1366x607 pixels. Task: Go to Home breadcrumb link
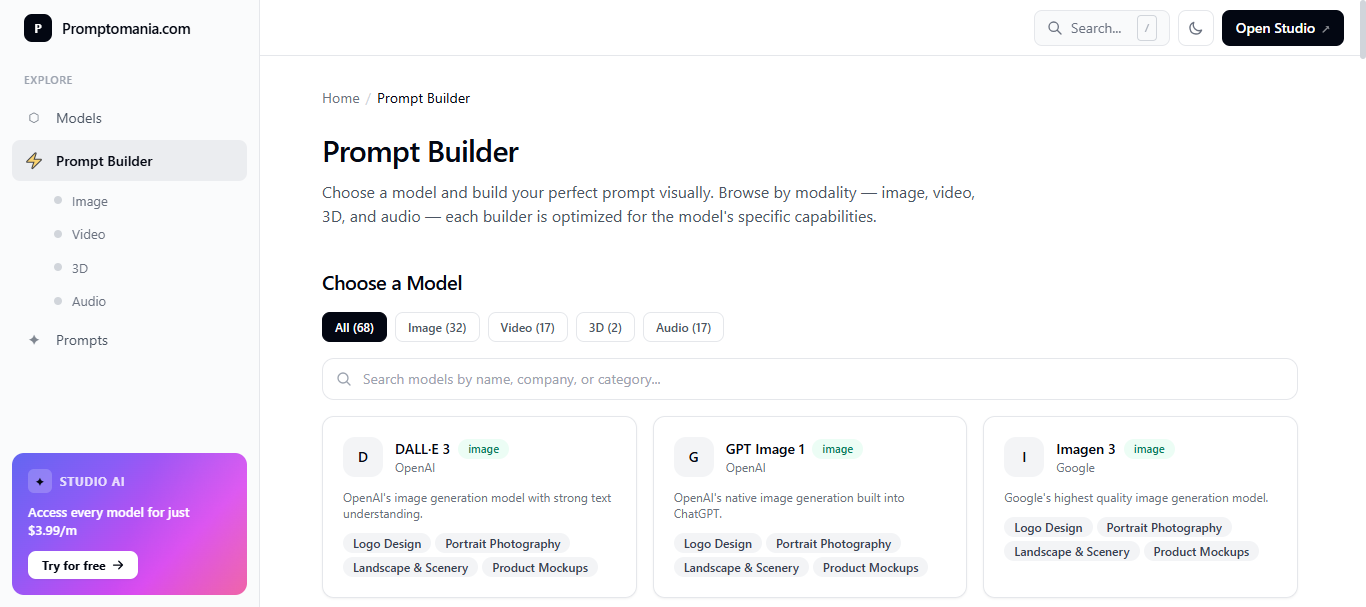(340, 98)
